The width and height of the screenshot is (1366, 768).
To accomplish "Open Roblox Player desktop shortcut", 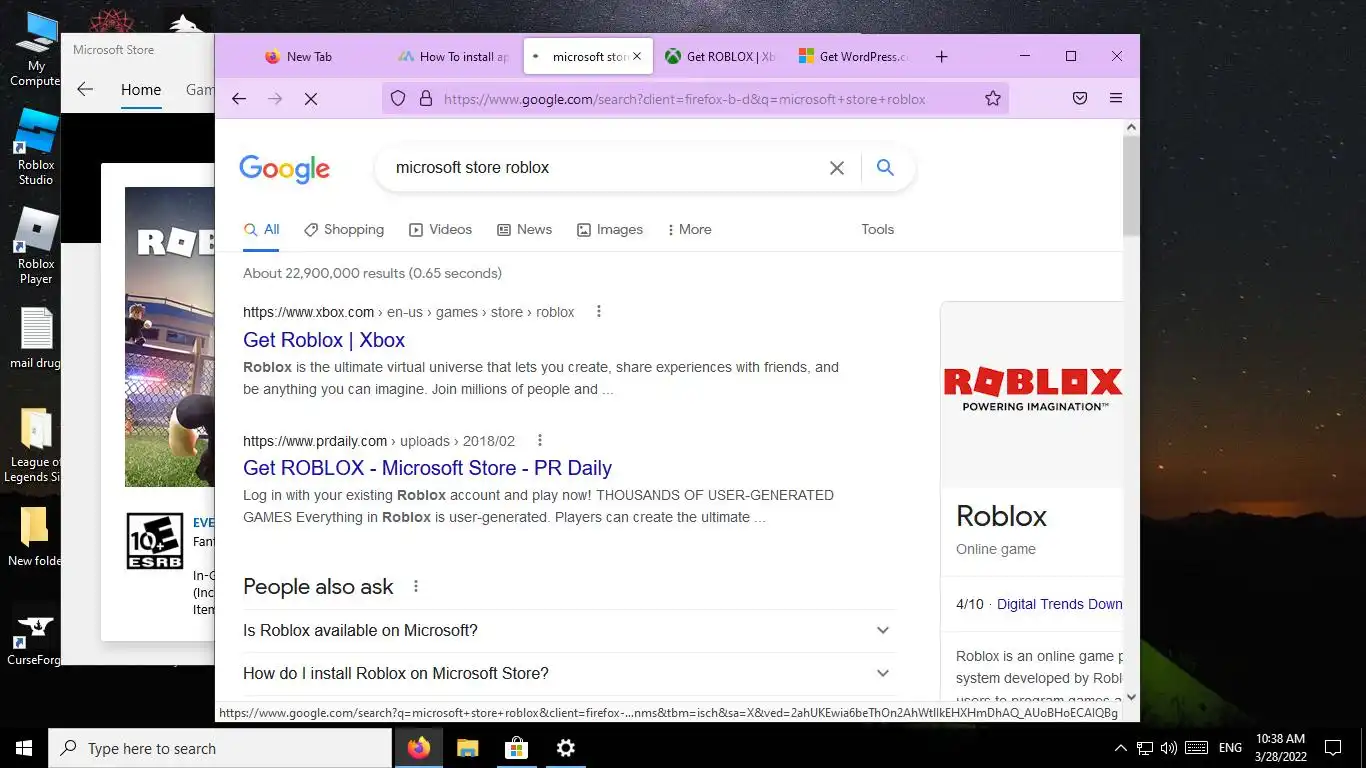I will [x=36, y=247].
